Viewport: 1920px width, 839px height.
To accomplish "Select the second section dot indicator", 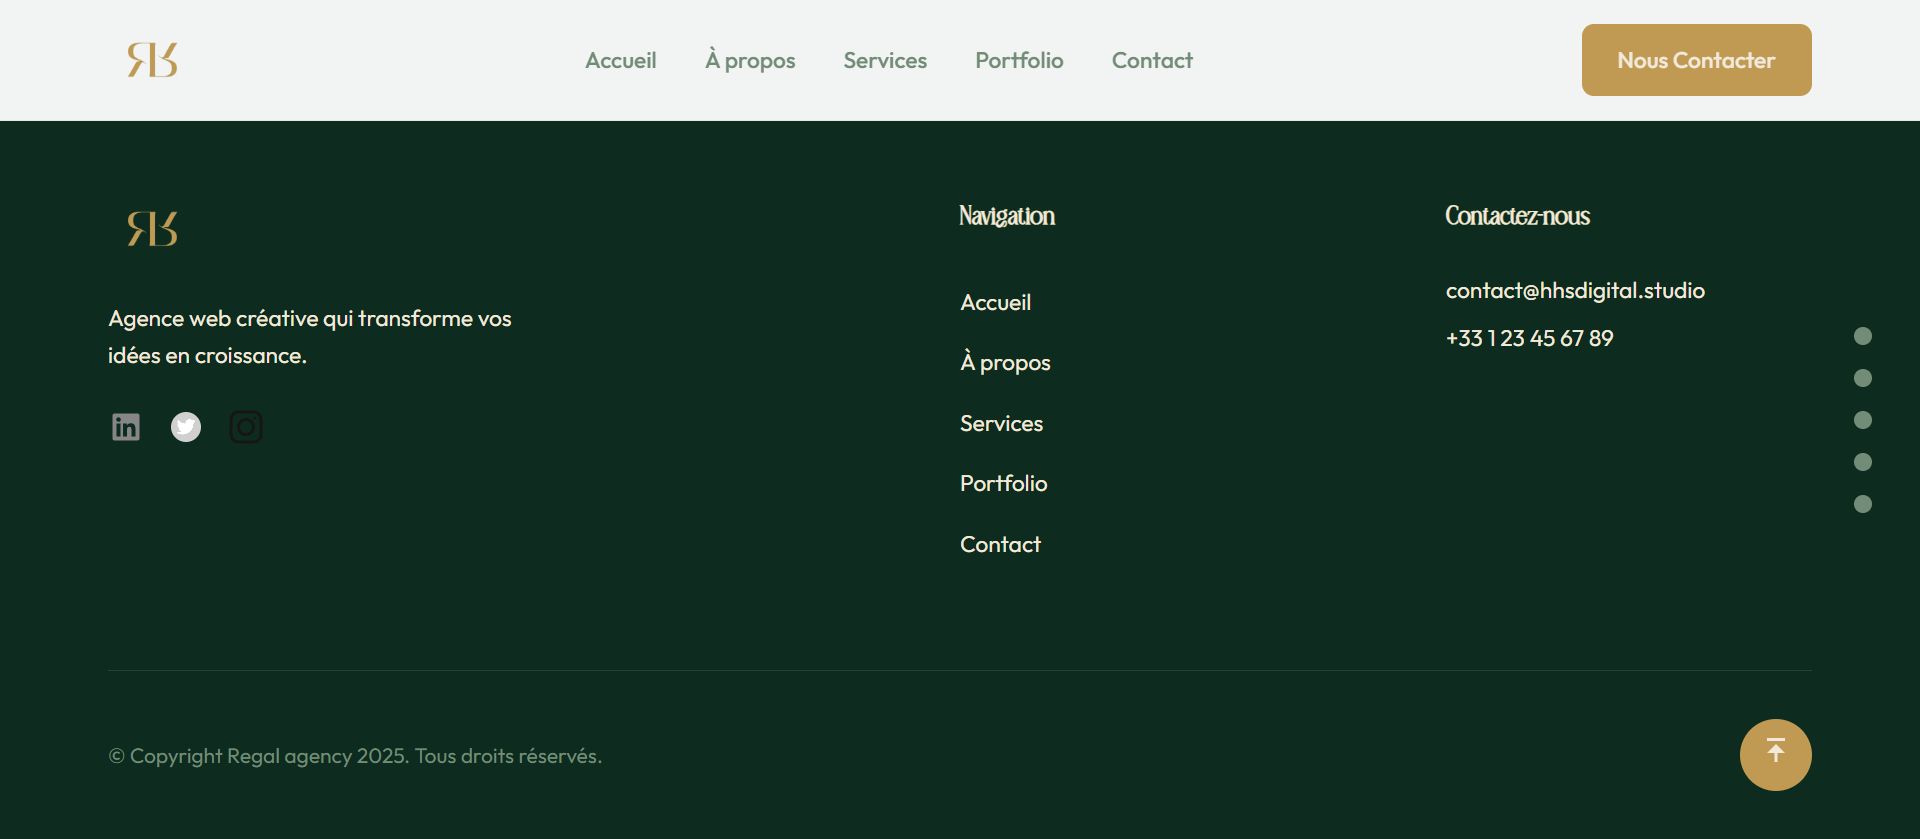I will (x=1862, y=378).
